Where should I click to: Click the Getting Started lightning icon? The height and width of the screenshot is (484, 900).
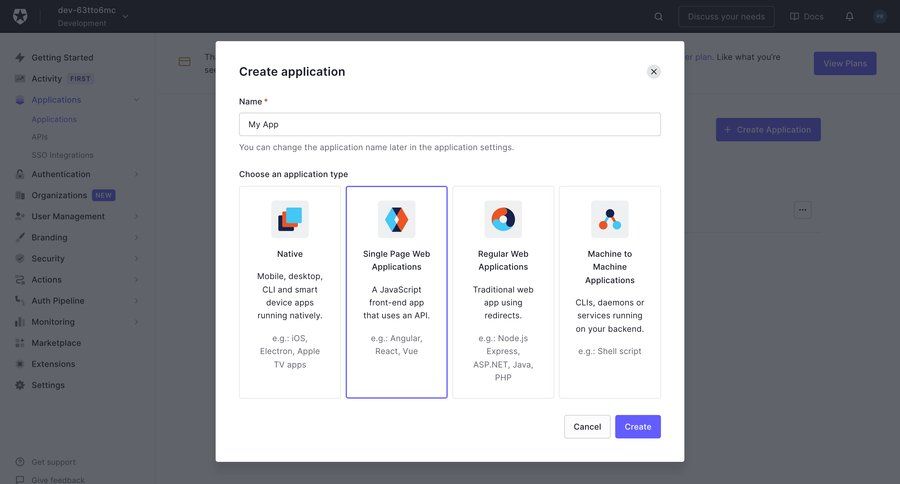point(20,57)
